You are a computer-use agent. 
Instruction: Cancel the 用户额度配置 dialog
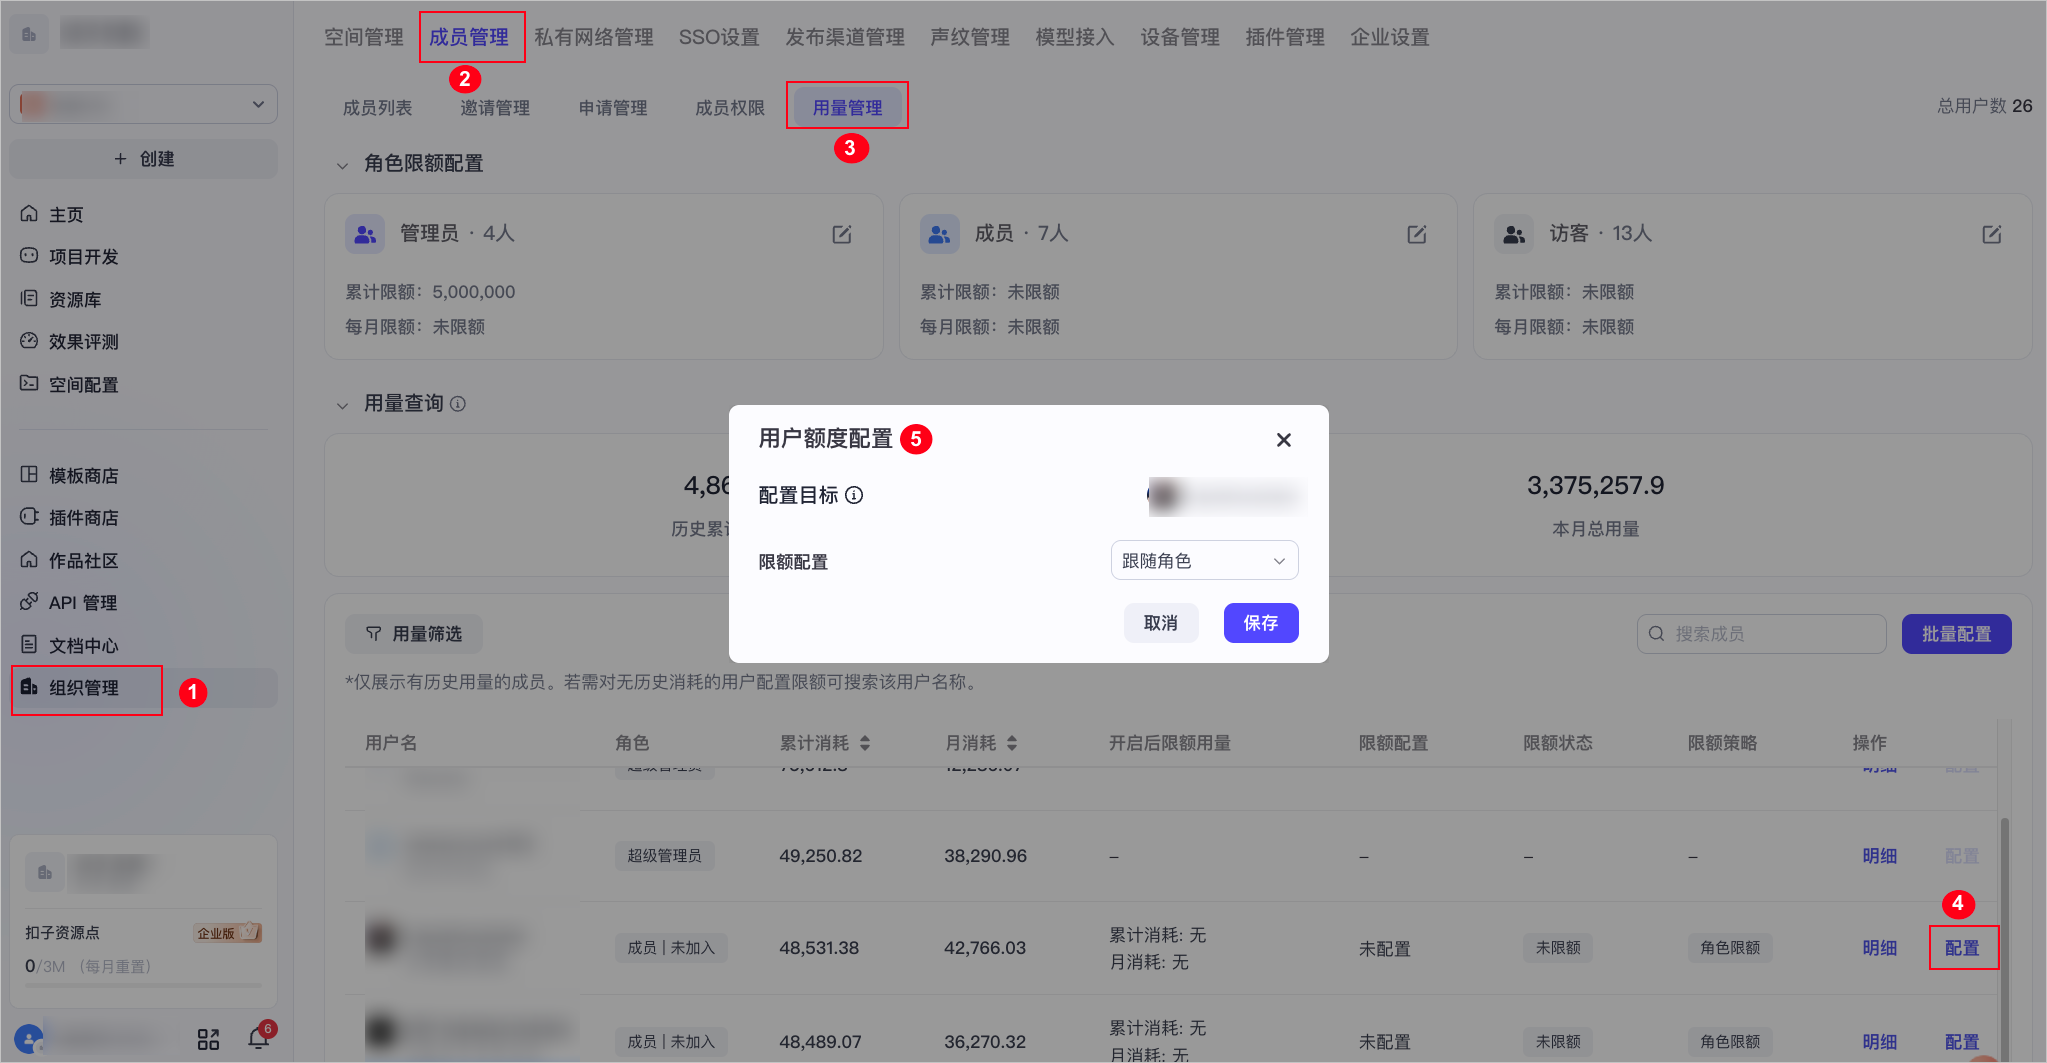click(x=1161, y=623)
